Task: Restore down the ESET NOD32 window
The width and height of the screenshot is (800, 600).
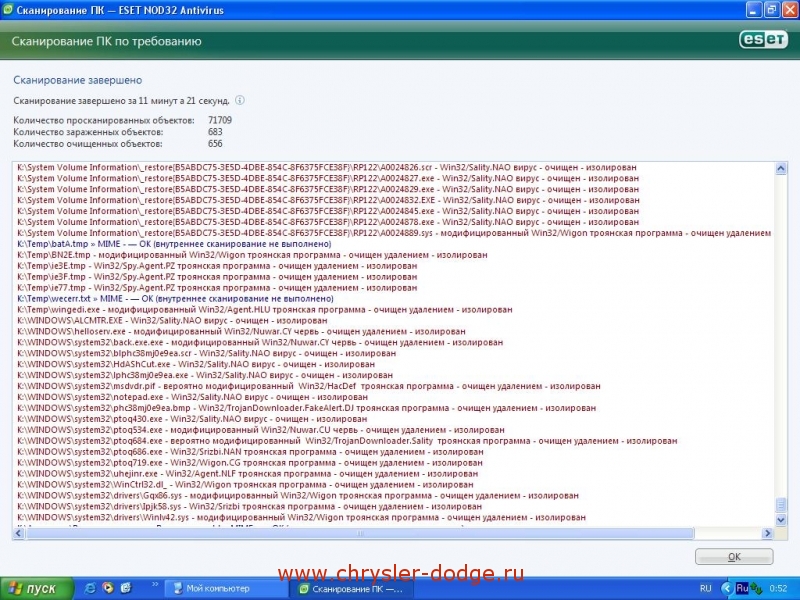Action: (x=772, y=10)
